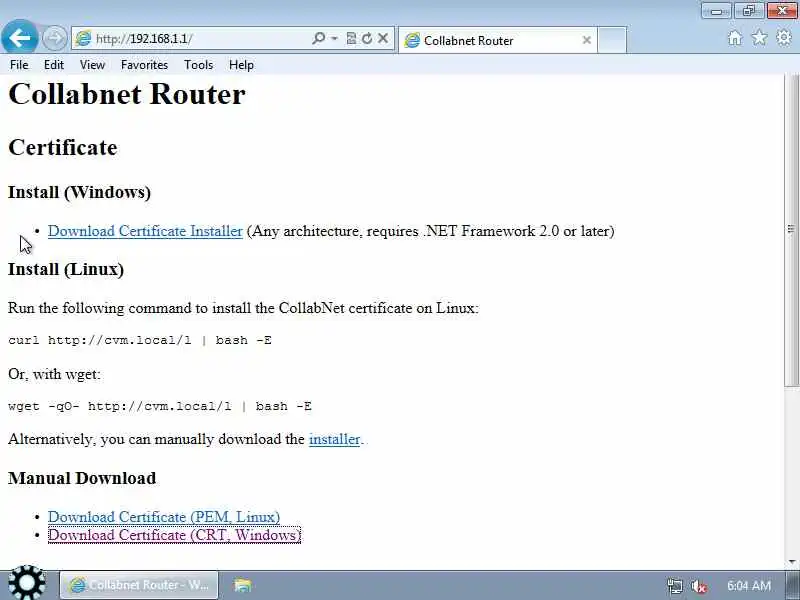Click the Stop loading X in address bar

tap(383, 38)
